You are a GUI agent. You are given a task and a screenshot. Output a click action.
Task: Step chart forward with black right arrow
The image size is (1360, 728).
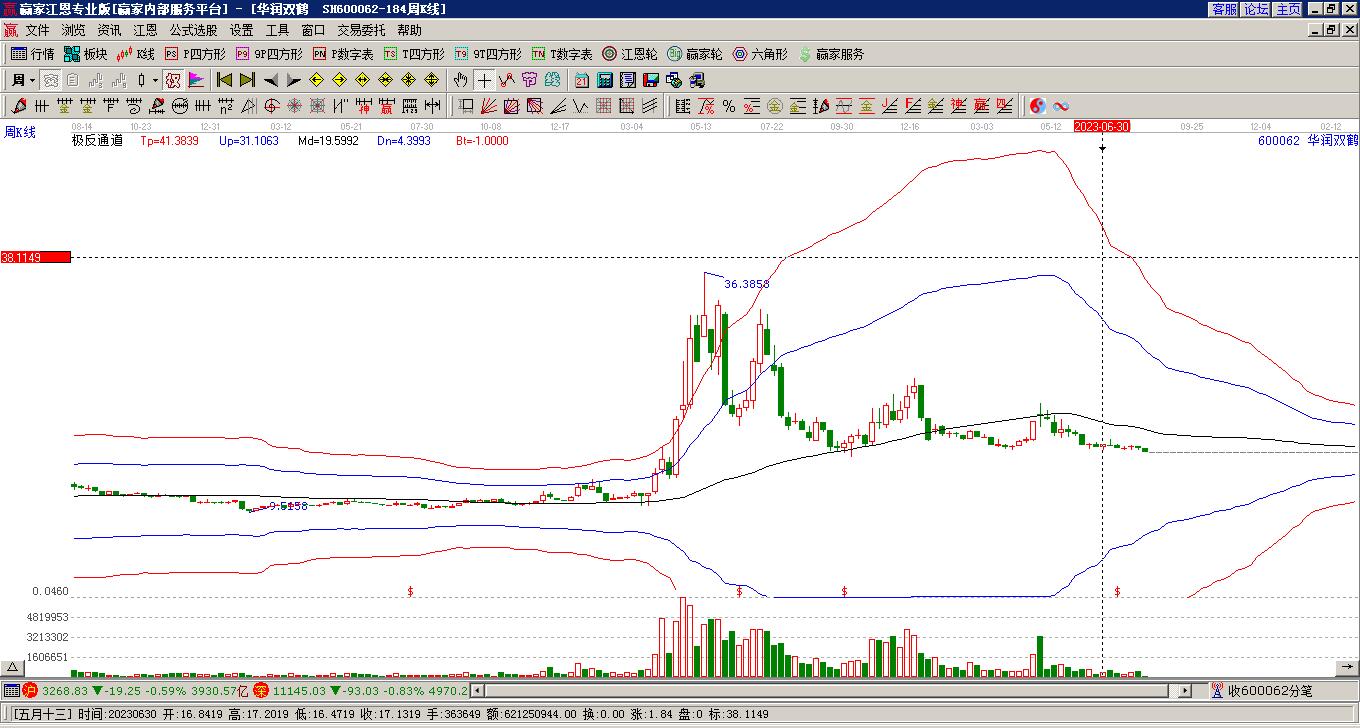(x=293, y=80)
